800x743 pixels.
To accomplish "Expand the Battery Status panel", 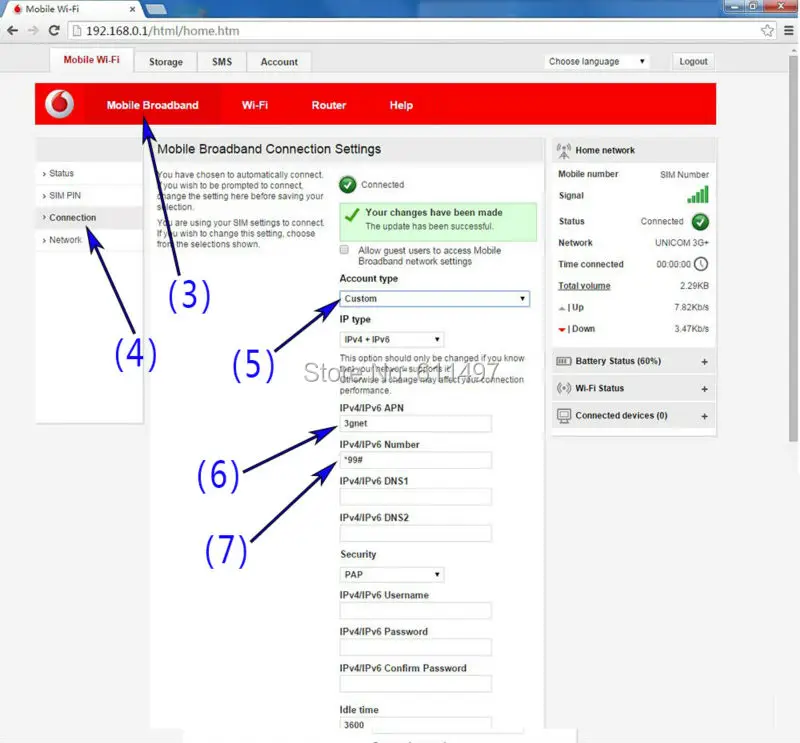I will coord(704,361).
